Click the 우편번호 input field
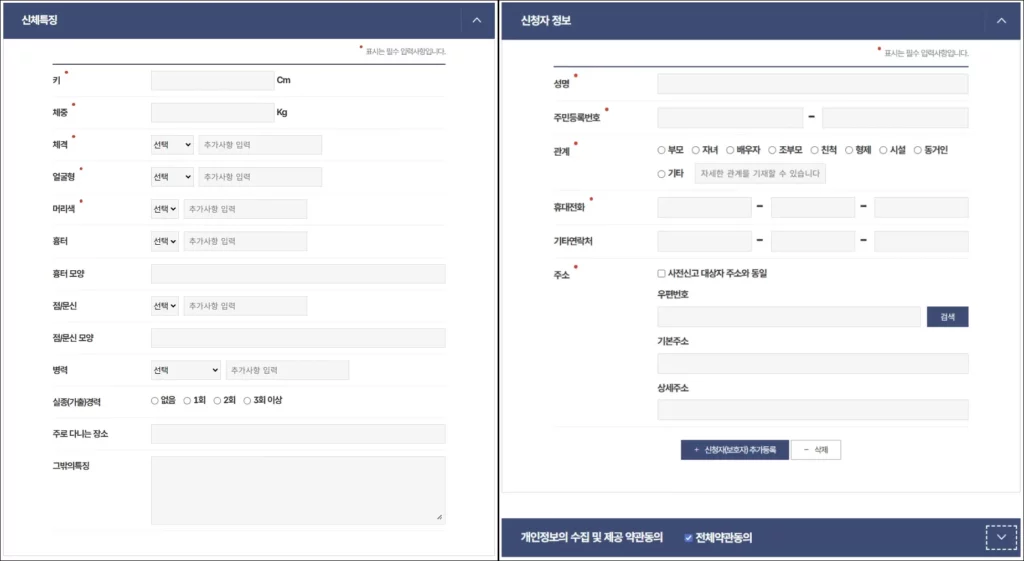Image resolution: width=1024 pixels, height=561 pixels. (789, 317)
